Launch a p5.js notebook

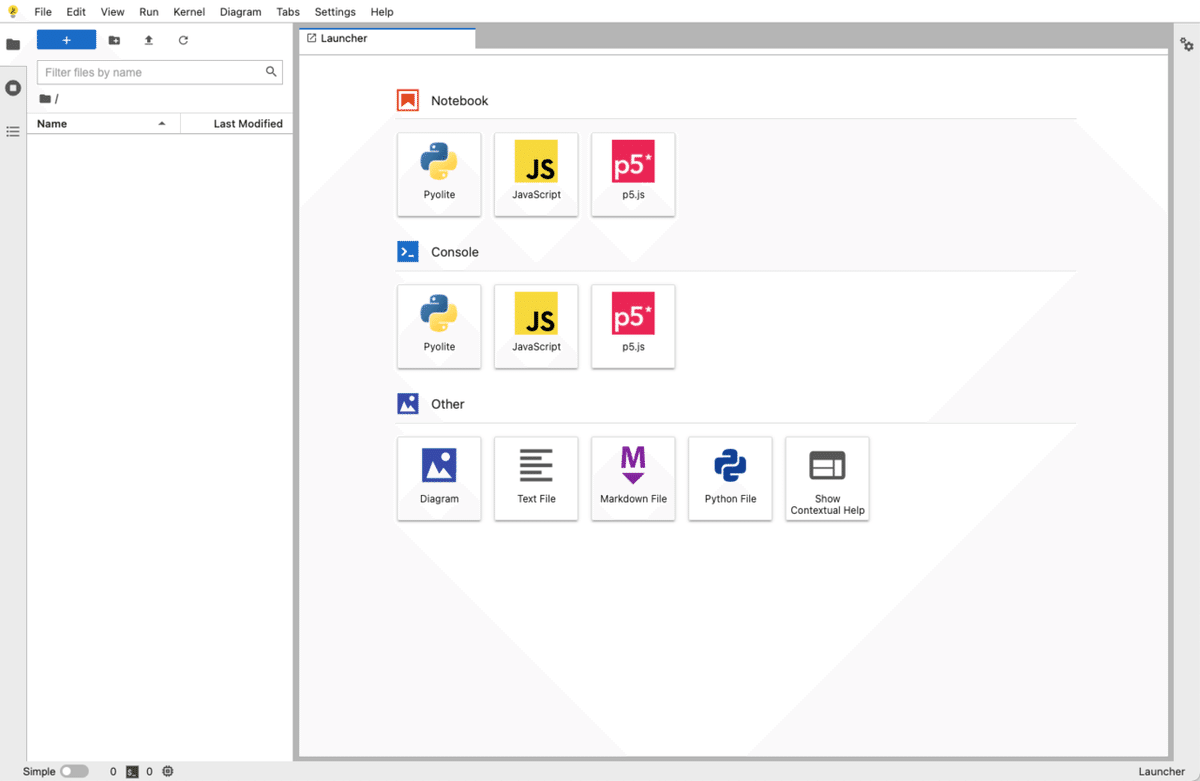click(x=633, y=174)
